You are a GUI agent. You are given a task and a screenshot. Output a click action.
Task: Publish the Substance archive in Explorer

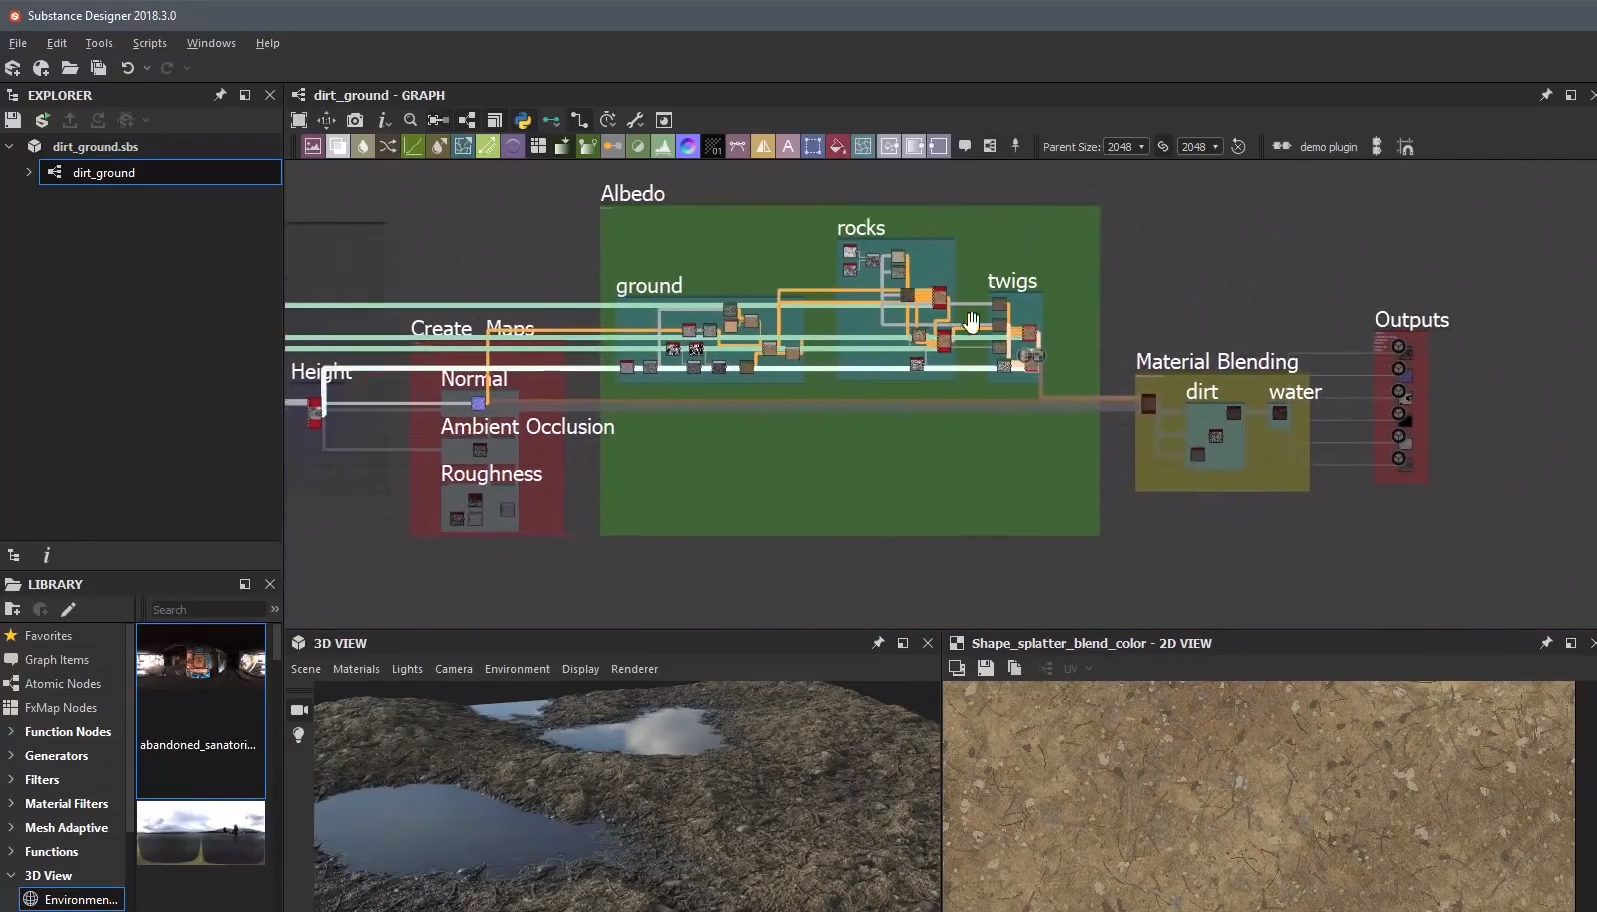pyautogui.click(x=42, y=120)
